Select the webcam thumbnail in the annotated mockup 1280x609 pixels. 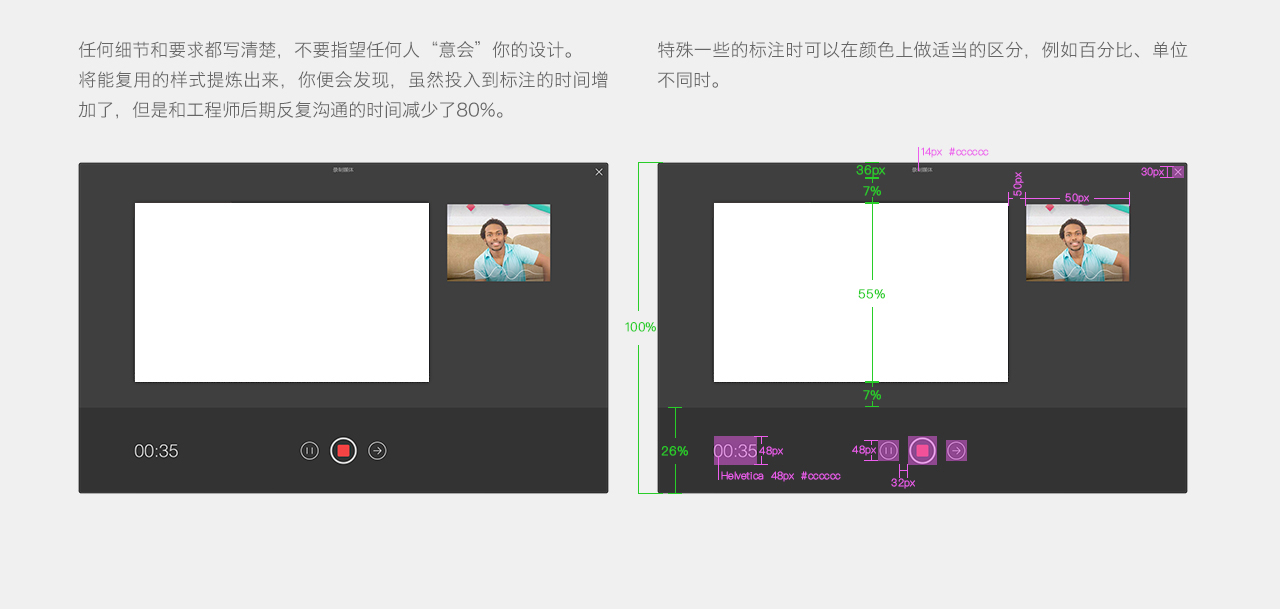tap(1078, 243)
